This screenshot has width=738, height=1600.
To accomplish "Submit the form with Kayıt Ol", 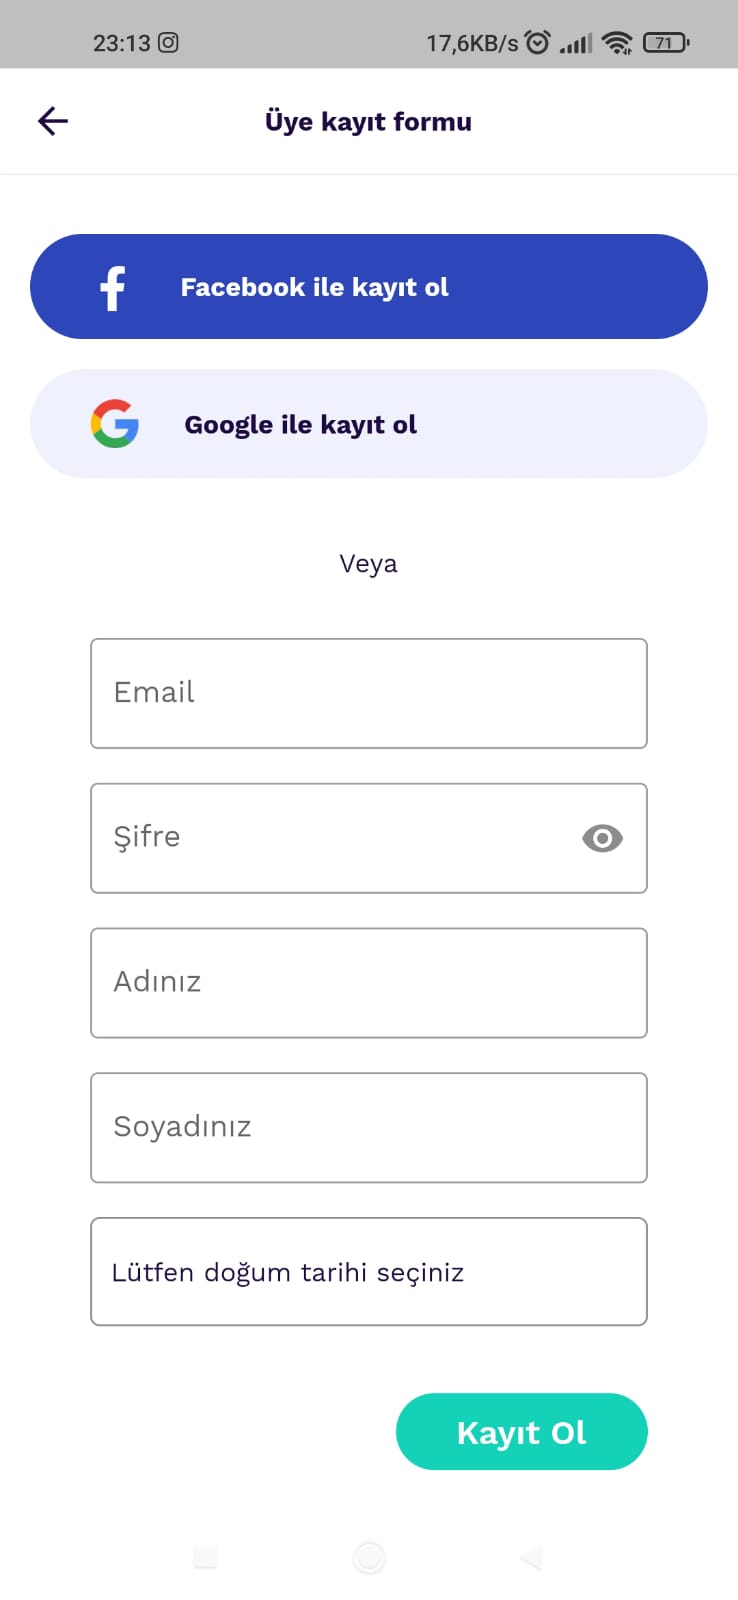I will [x=521, y=1432].
